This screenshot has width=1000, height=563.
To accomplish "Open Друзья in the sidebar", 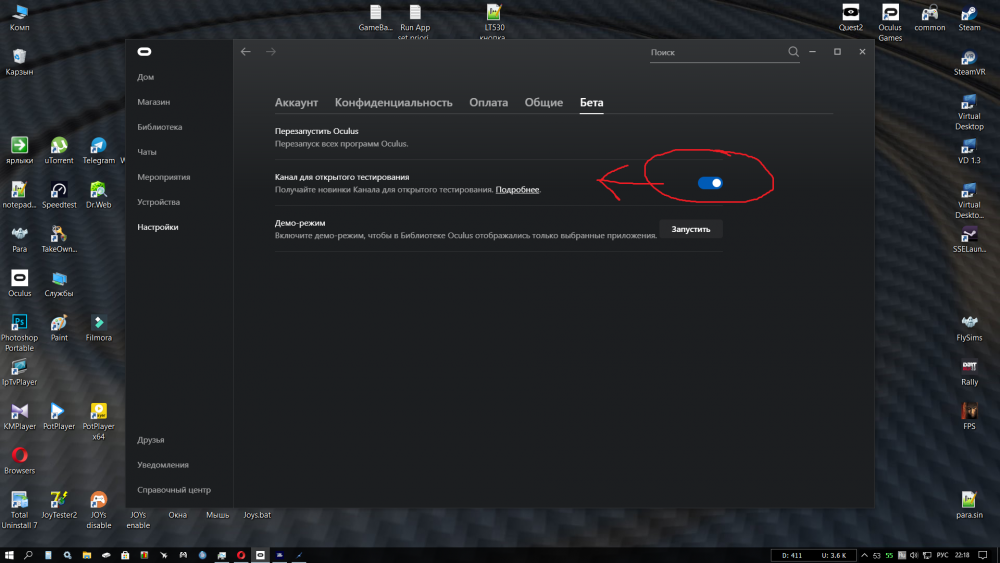I will click(151, 440).
